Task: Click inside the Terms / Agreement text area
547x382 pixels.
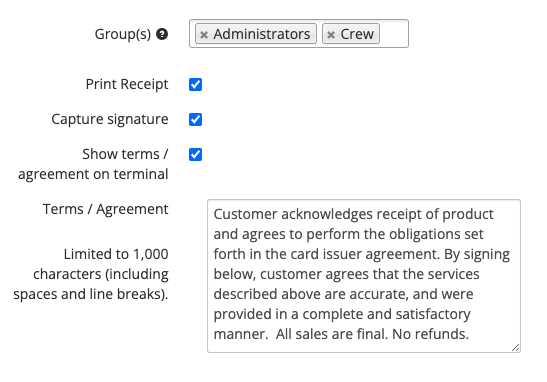Action: pos(364,276)
